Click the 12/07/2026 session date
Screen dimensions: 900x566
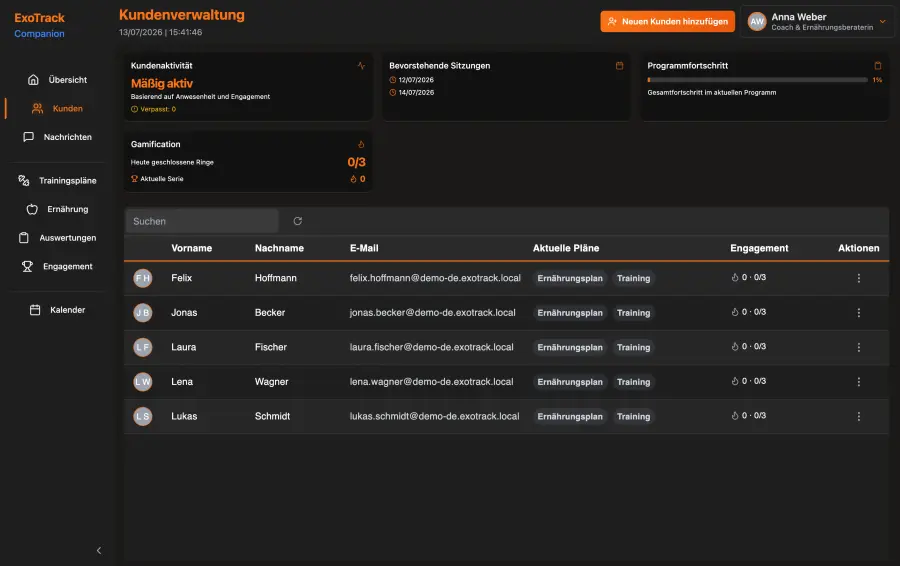(x=416, y=80)
